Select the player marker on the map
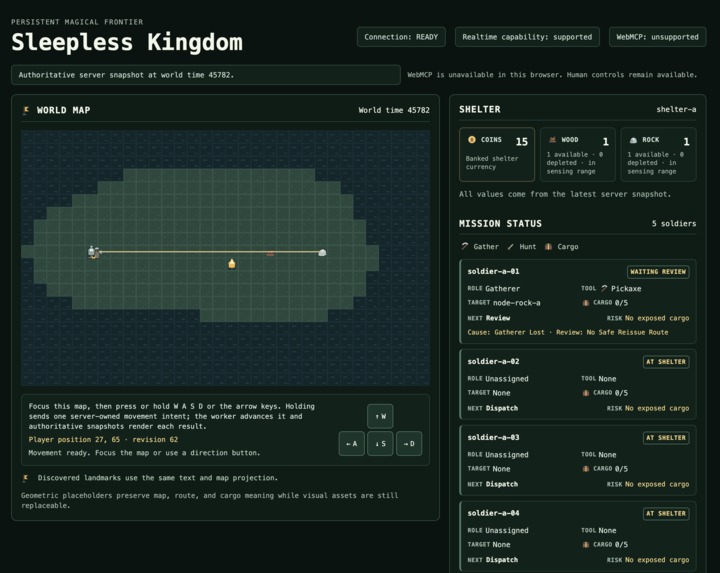 (x=93, y=252)
